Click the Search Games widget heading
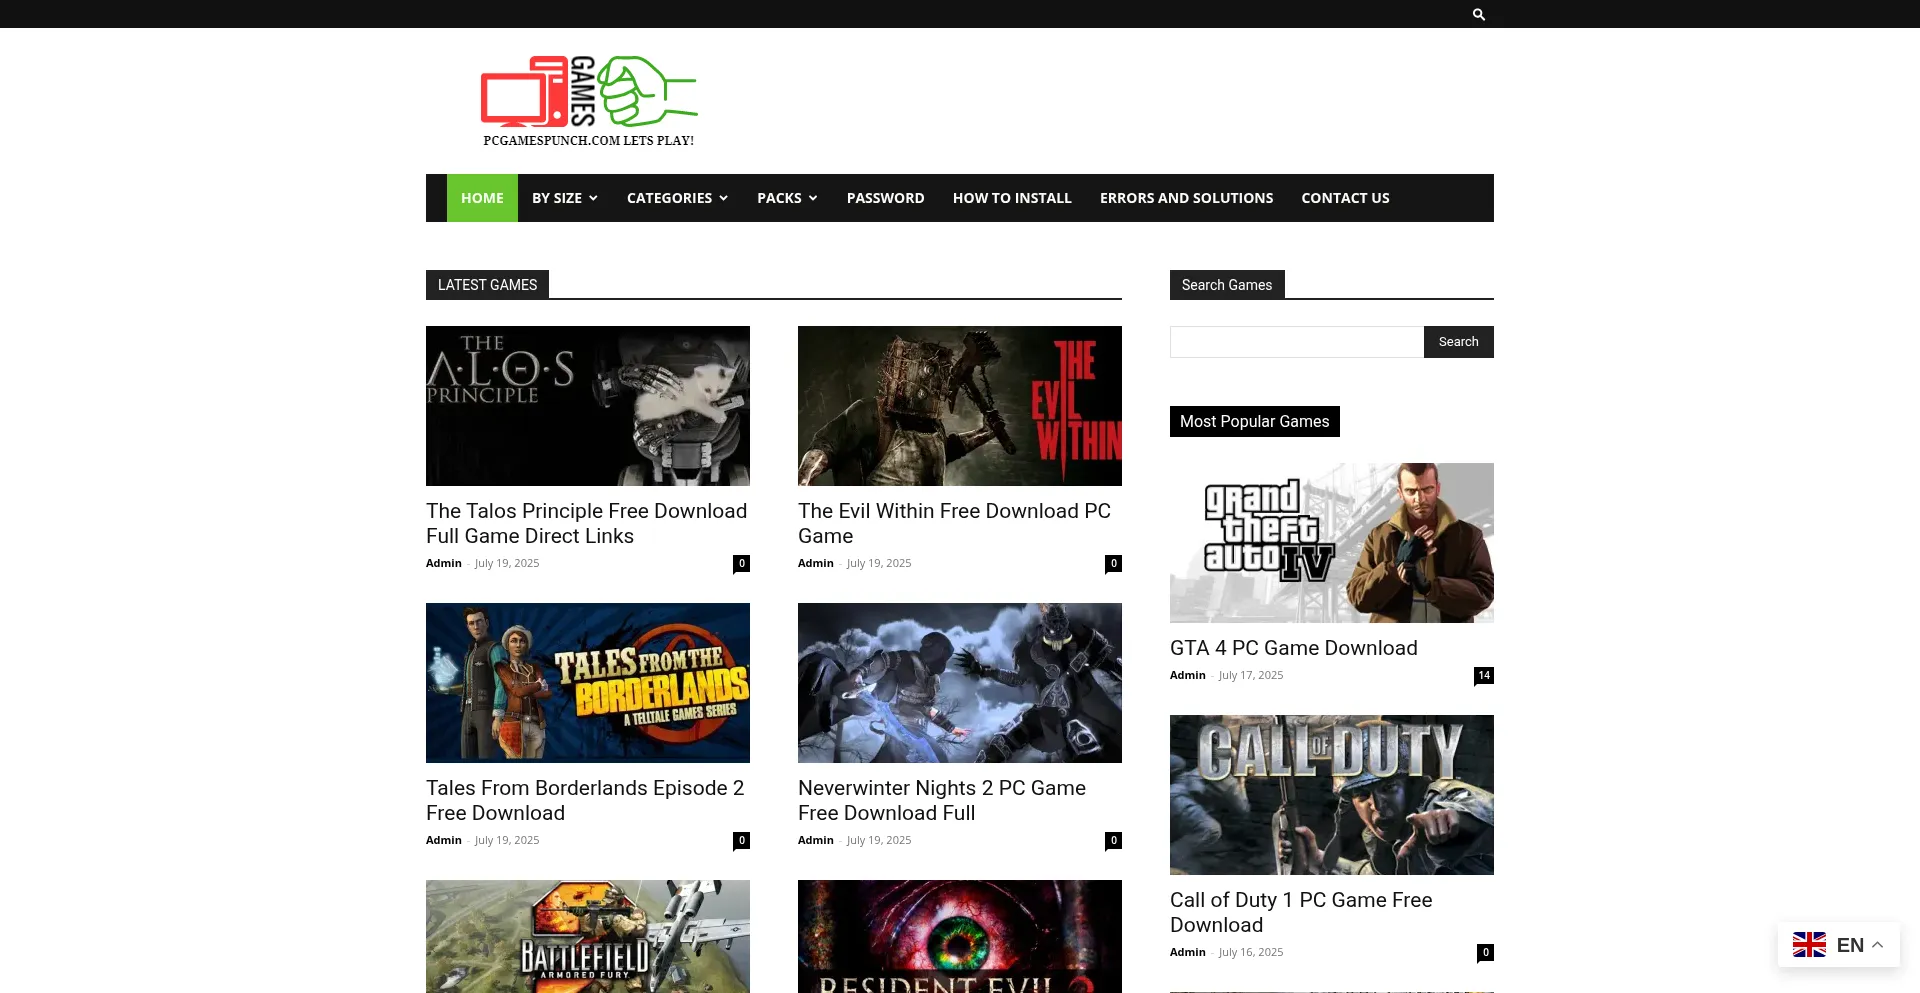This screenshot has height=993, width=1920. pyautogui.click(x=1227, y=285)
